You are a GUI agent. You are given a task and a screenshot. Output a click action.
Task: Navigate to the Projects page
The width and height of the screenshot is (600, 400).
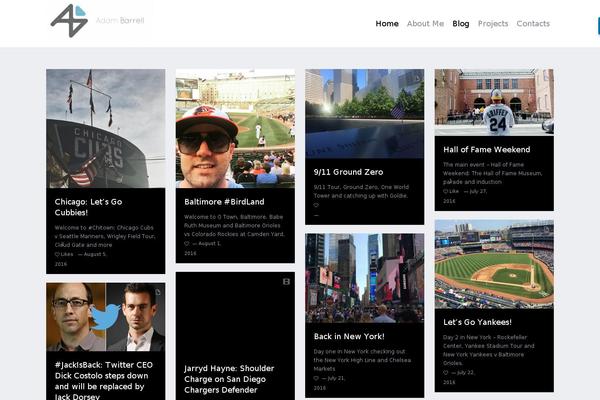coord(493,24)
